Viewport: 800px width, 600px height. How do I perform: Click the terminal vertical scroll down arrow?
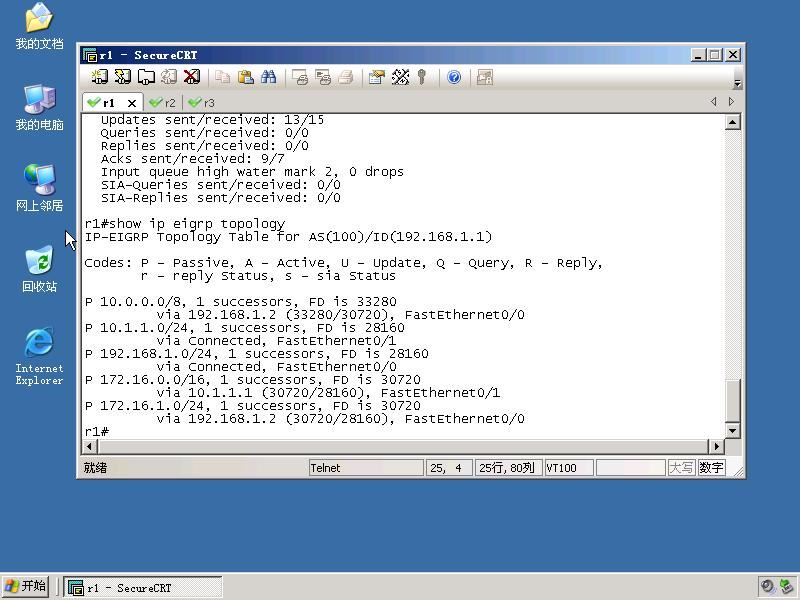(733, 431)
